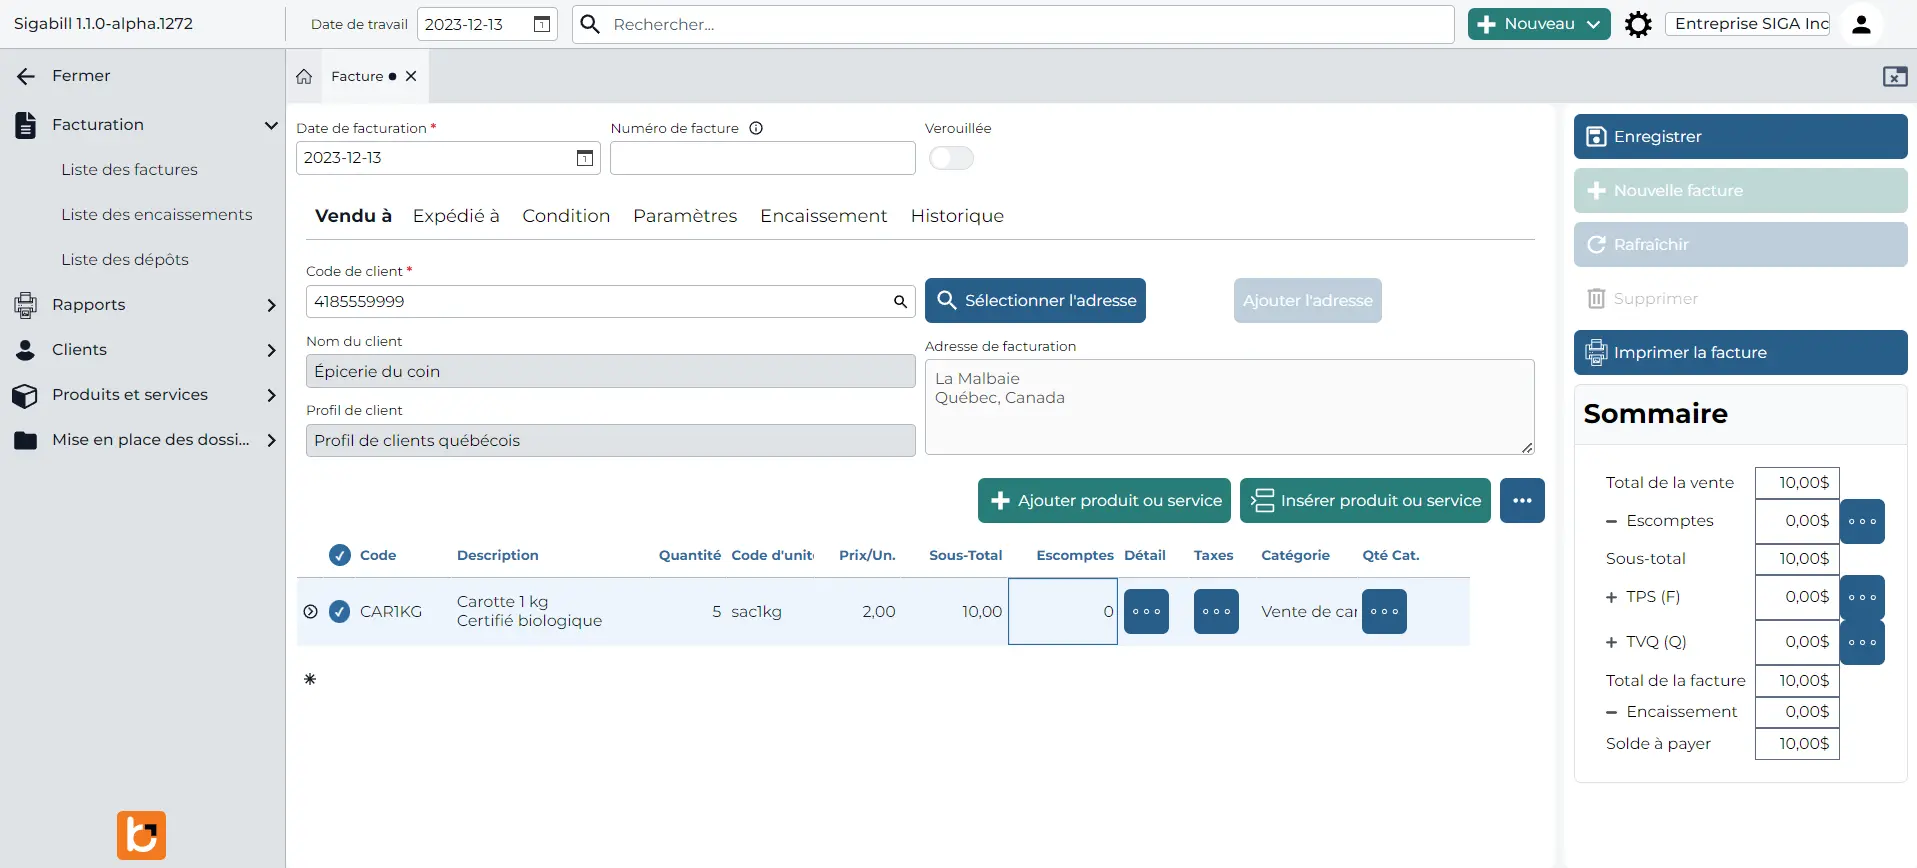The width and height of the screenshot is (1917, 868).
Task: Open the Date de facturation calendar icon
Action: click(585, 158)
